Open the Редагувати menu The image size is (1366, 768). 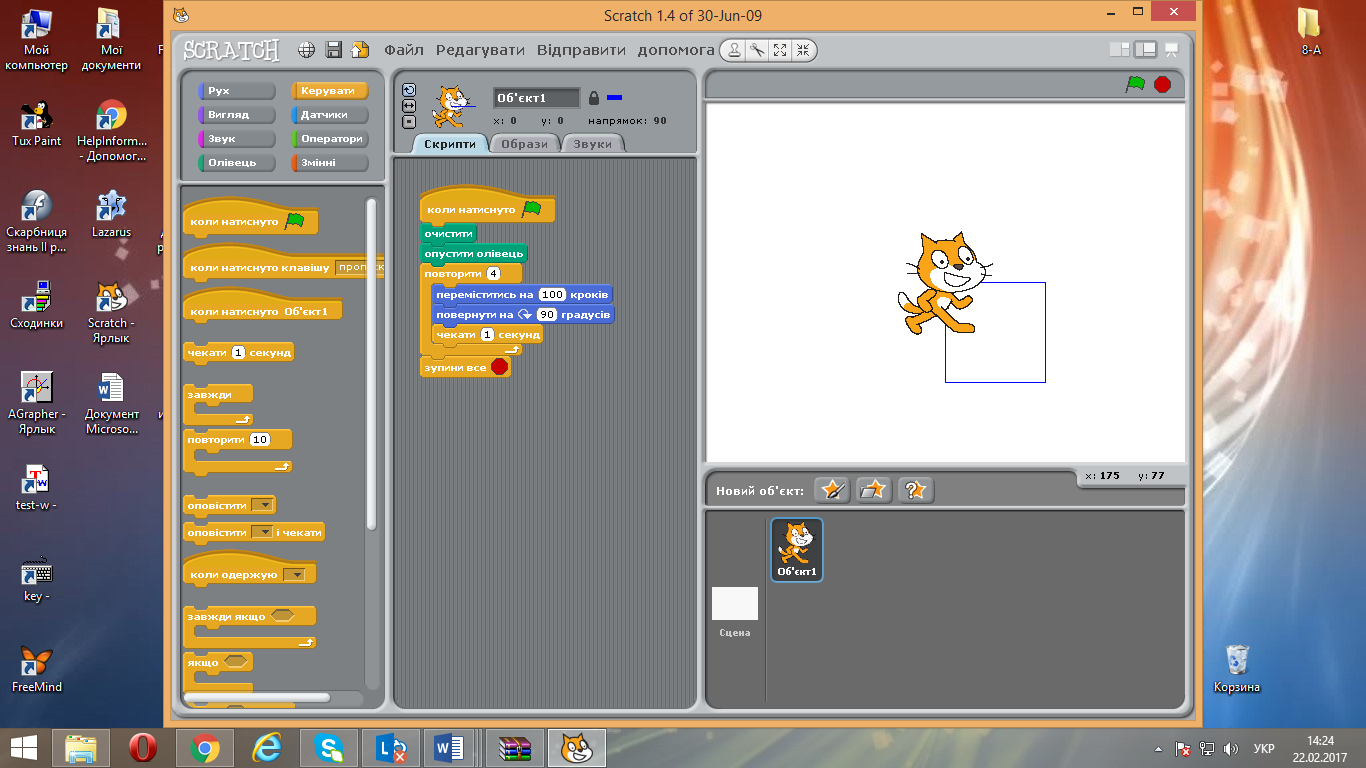(480, 50)
